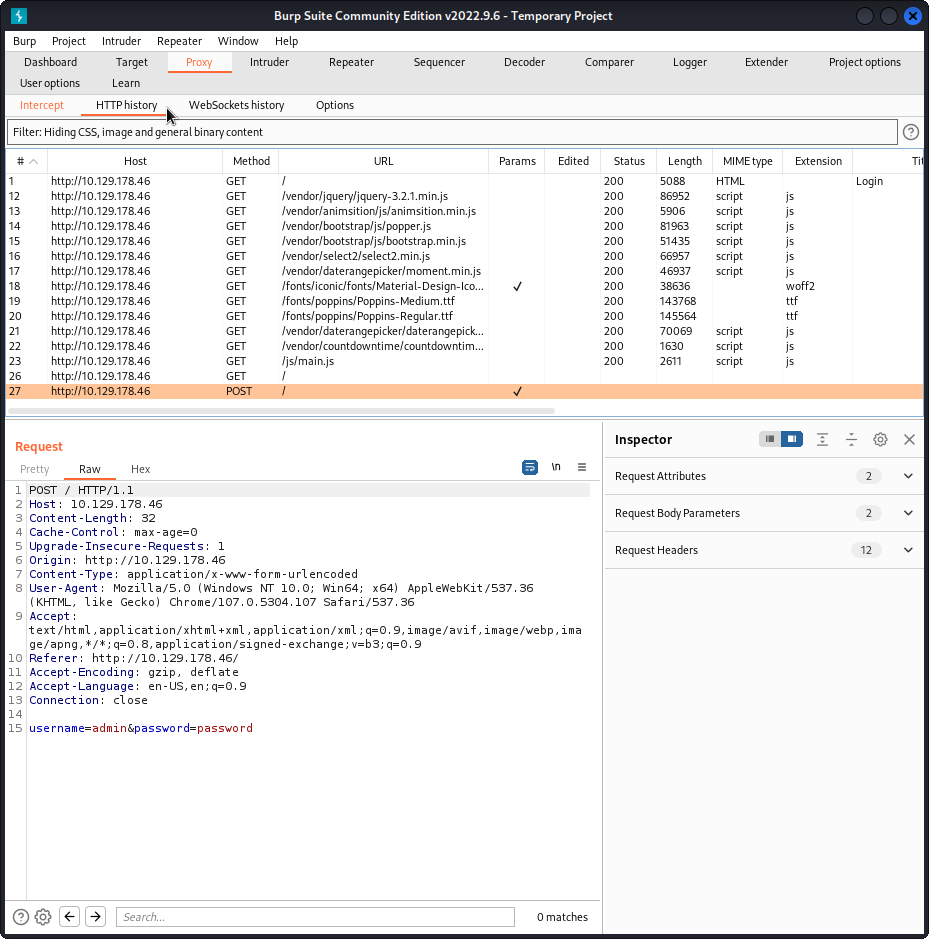Toggle the \n non-printable characters display
The width and height of the screenshot is (929, 939).
556,467
